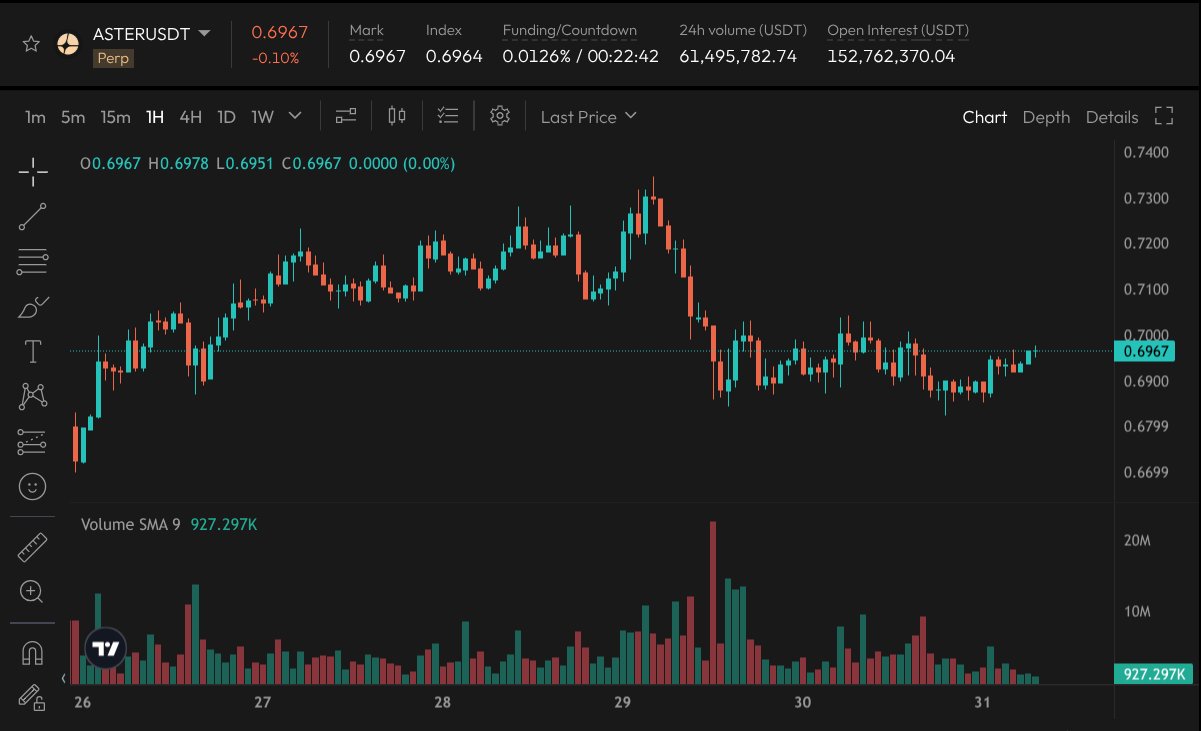Select the text annotation tool
The image size is (1201, 731).
33,351
